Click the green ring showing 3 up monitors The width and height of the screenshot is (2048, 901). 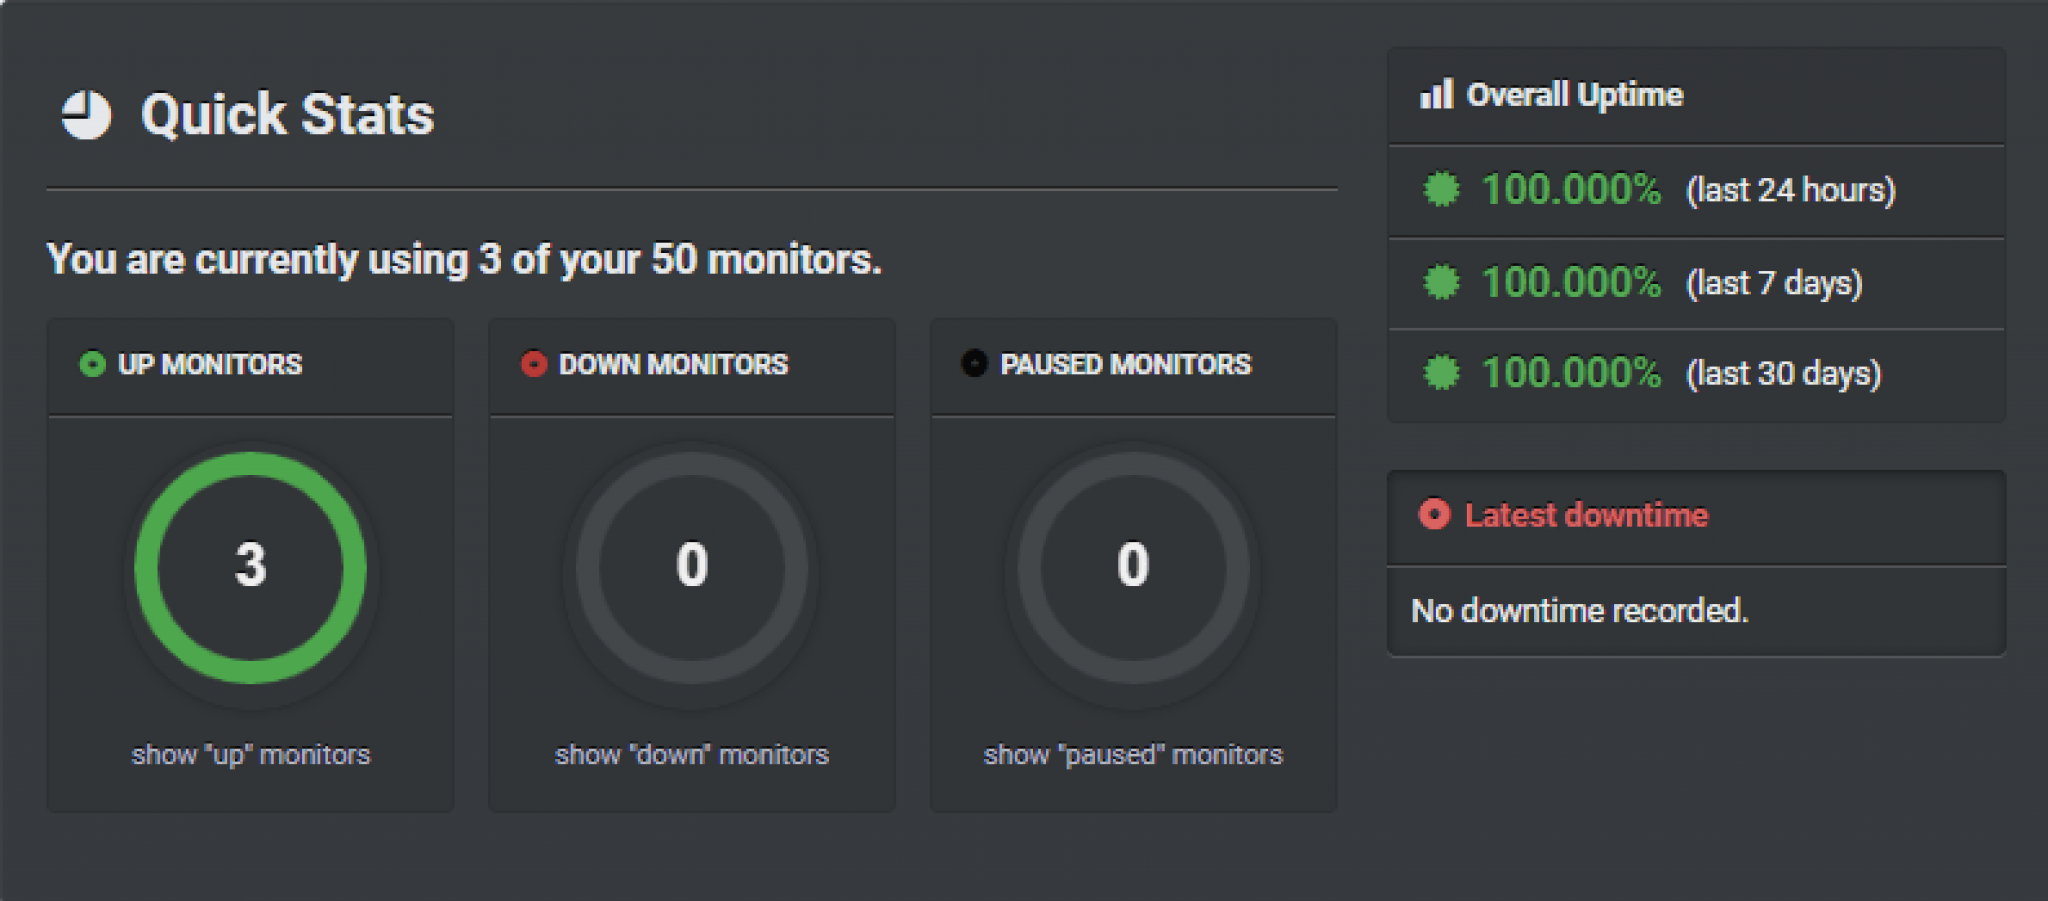(x=251, y=568)
